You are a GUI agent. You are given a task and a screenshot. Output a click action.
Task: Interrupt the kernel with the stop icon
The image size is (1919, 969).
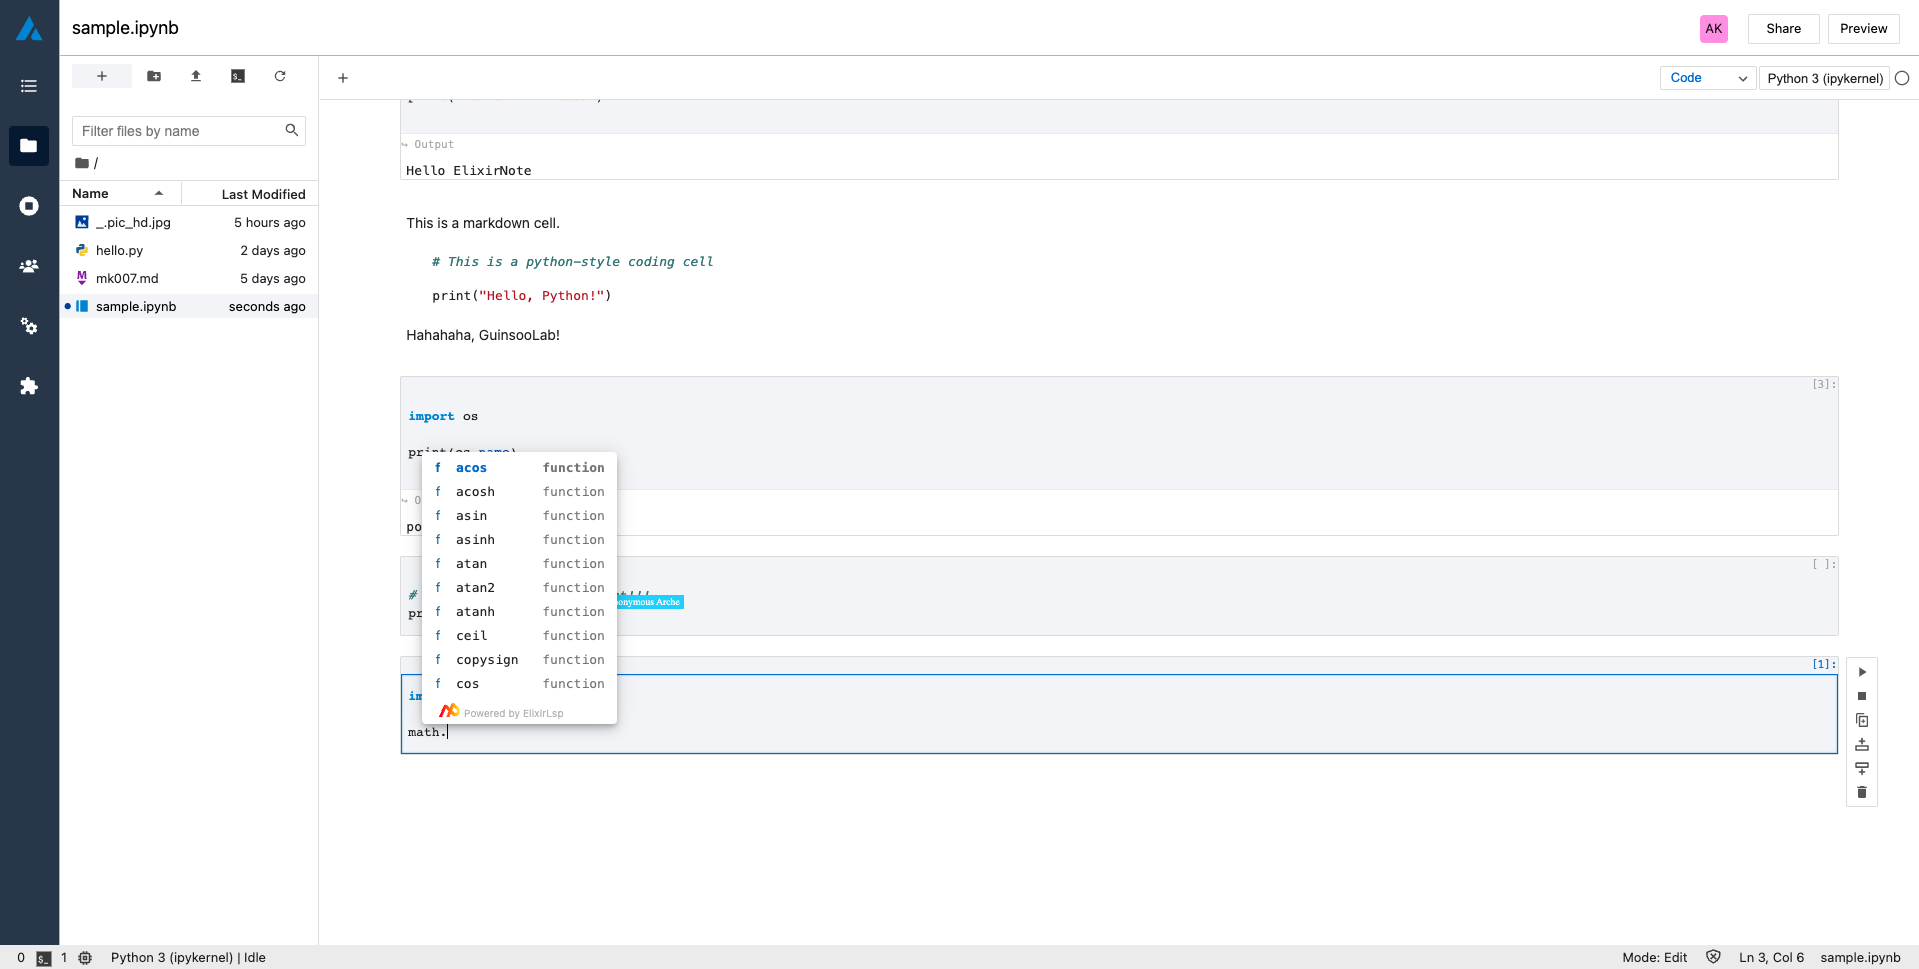1862,696
